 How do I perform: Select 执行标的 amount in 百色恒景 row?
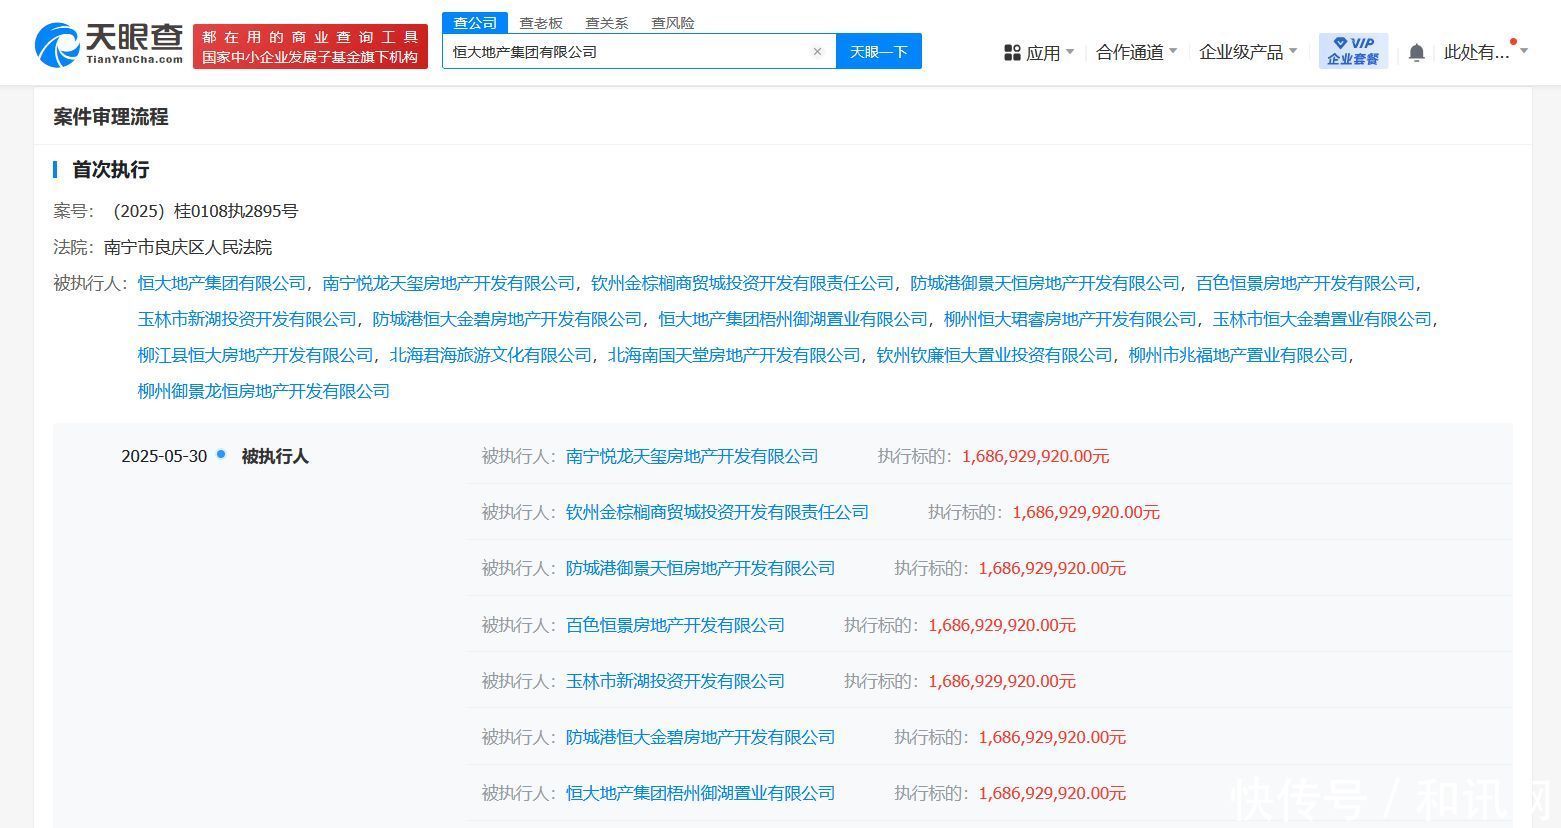(1002, 625)
